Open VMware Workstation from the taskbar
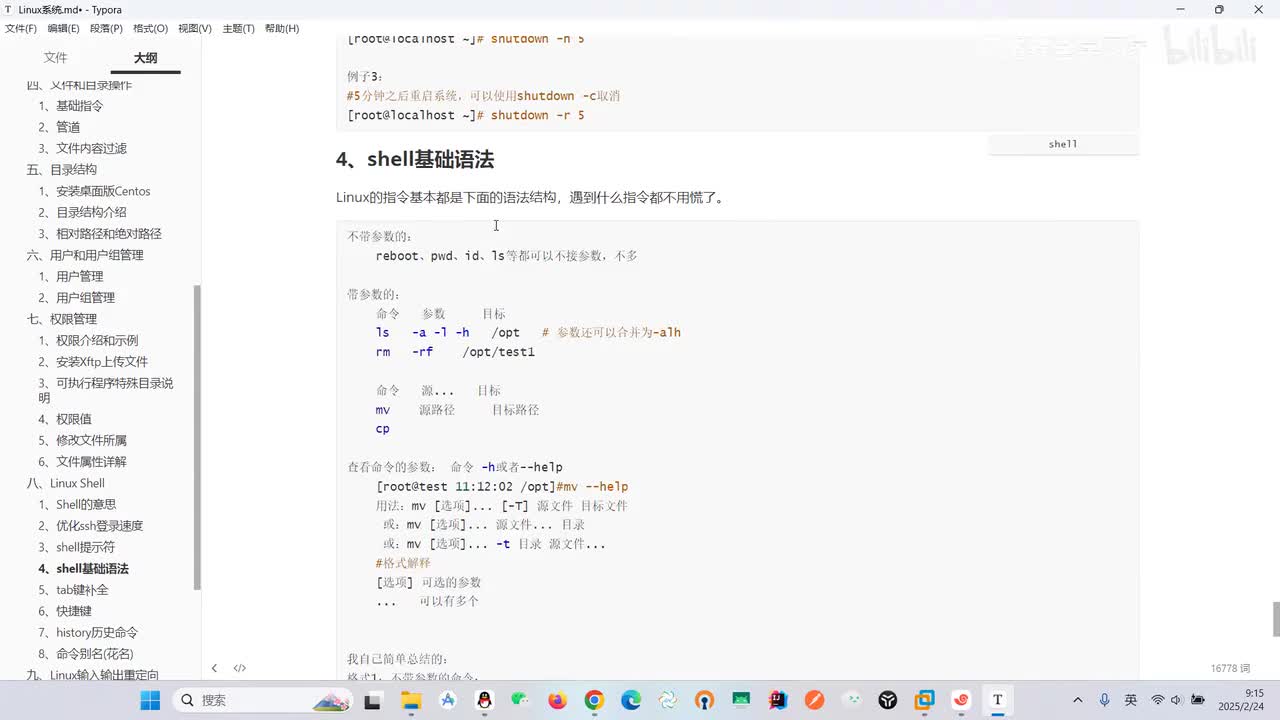The image size is (1280, 720). pyautogui.click(x=924, y=700)
